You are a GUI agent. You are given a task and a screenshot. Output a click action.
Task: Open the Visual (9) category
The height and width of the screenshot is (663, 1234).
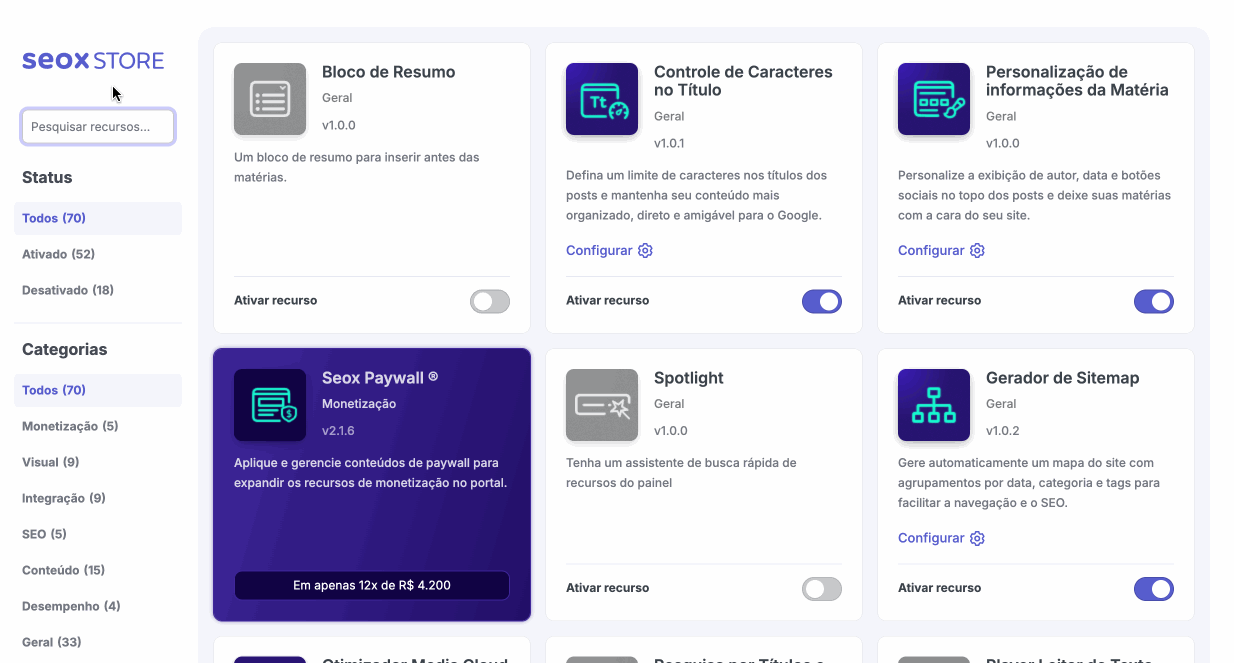tap(98, 462)
